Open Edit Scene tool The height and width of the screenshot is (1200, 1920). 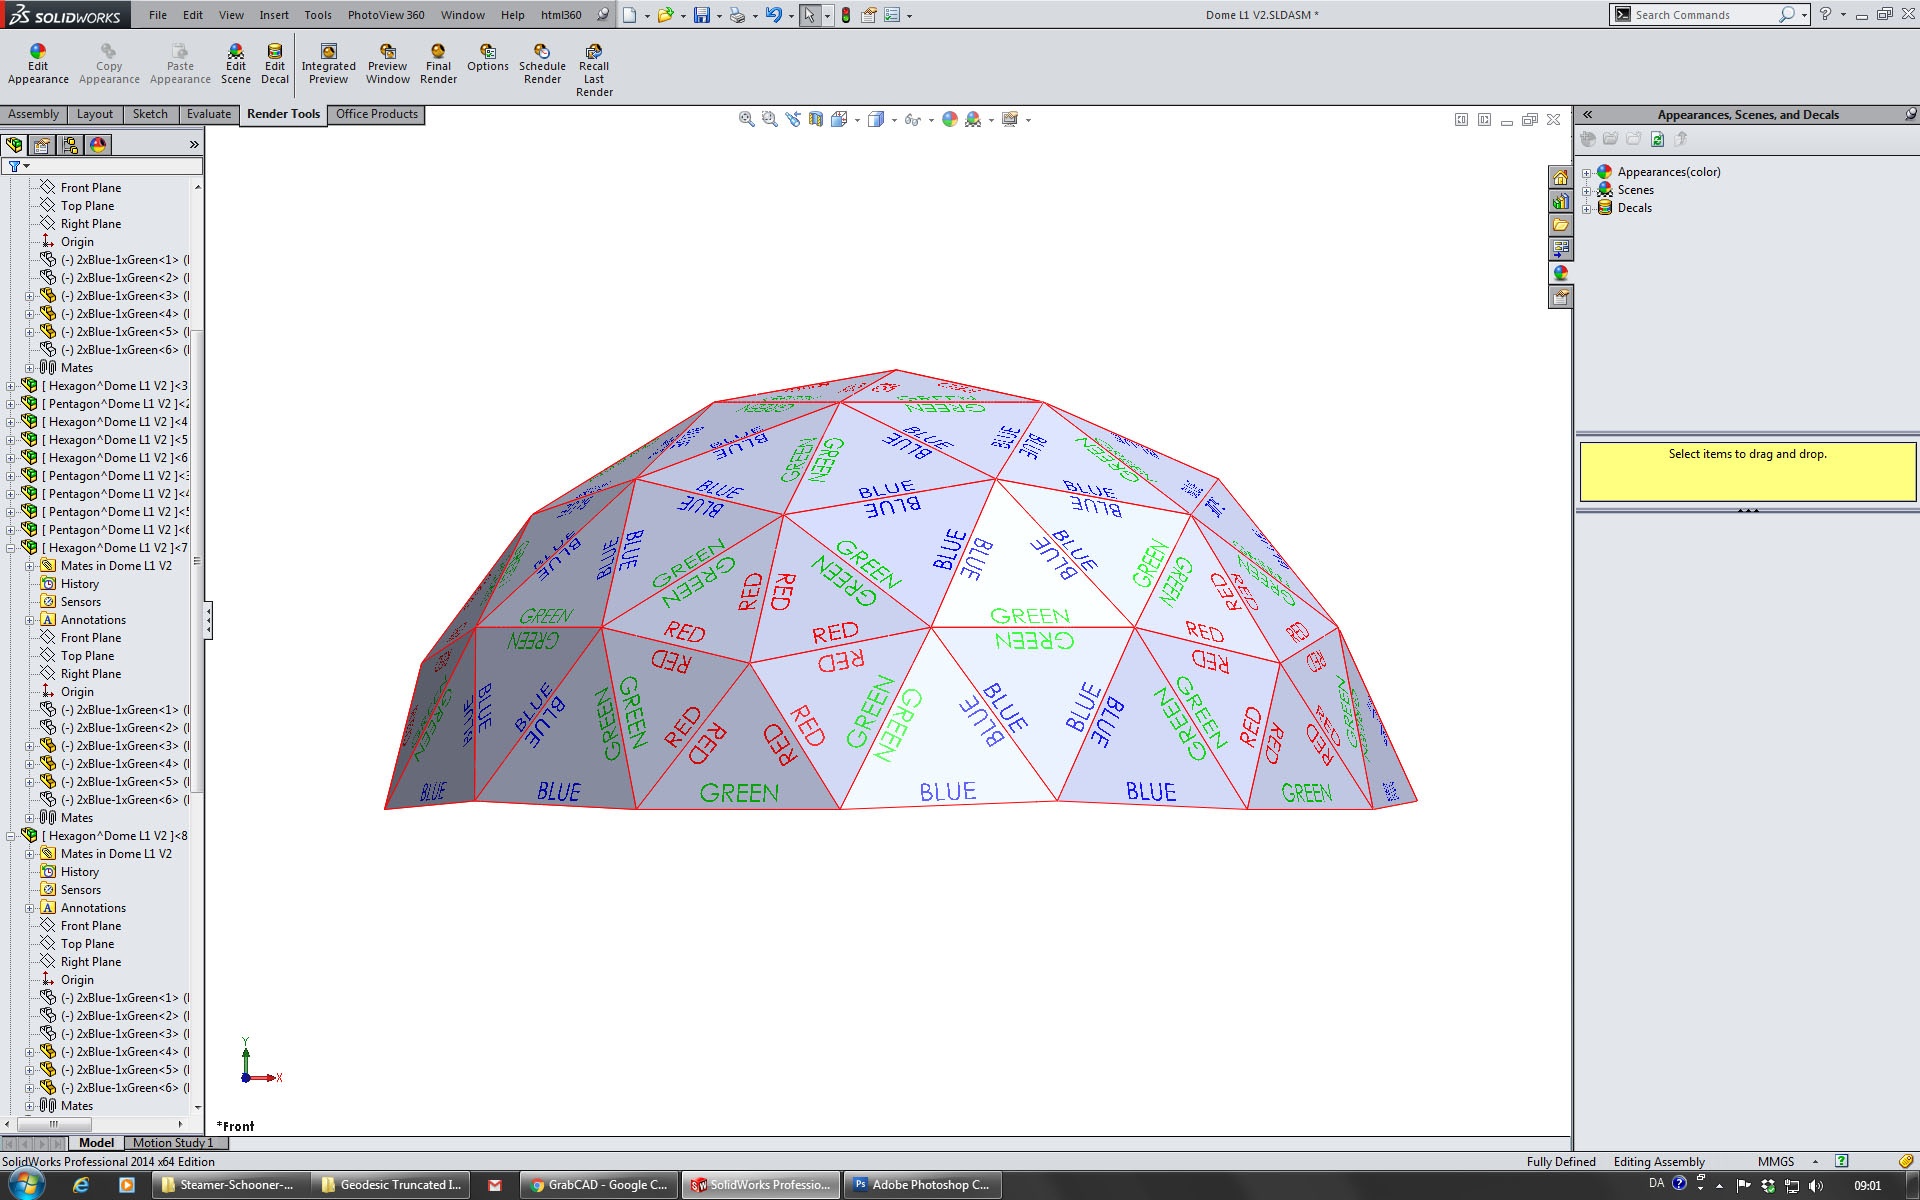pos(235,52)
